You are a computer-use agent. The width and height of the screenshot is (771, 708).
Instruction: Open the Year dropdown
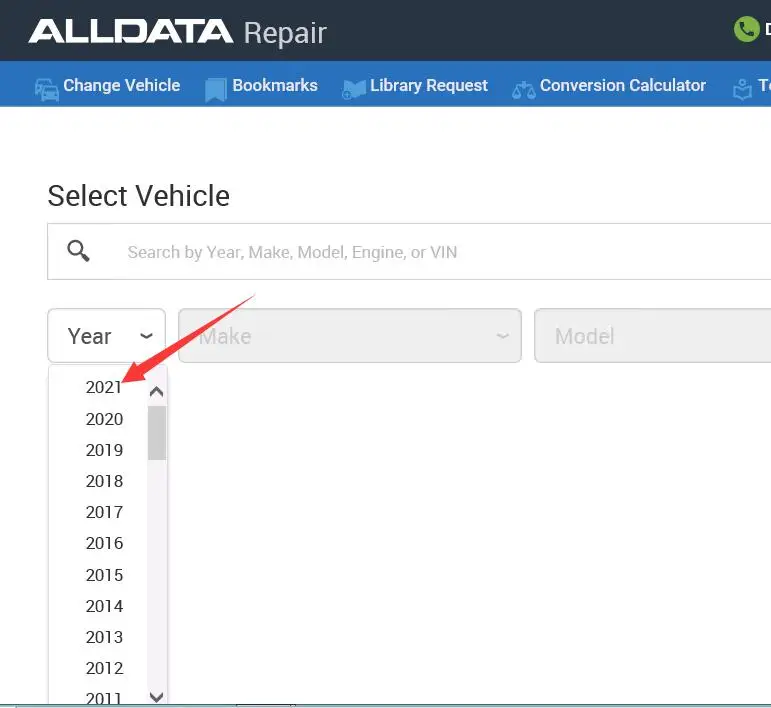[106, 336]
